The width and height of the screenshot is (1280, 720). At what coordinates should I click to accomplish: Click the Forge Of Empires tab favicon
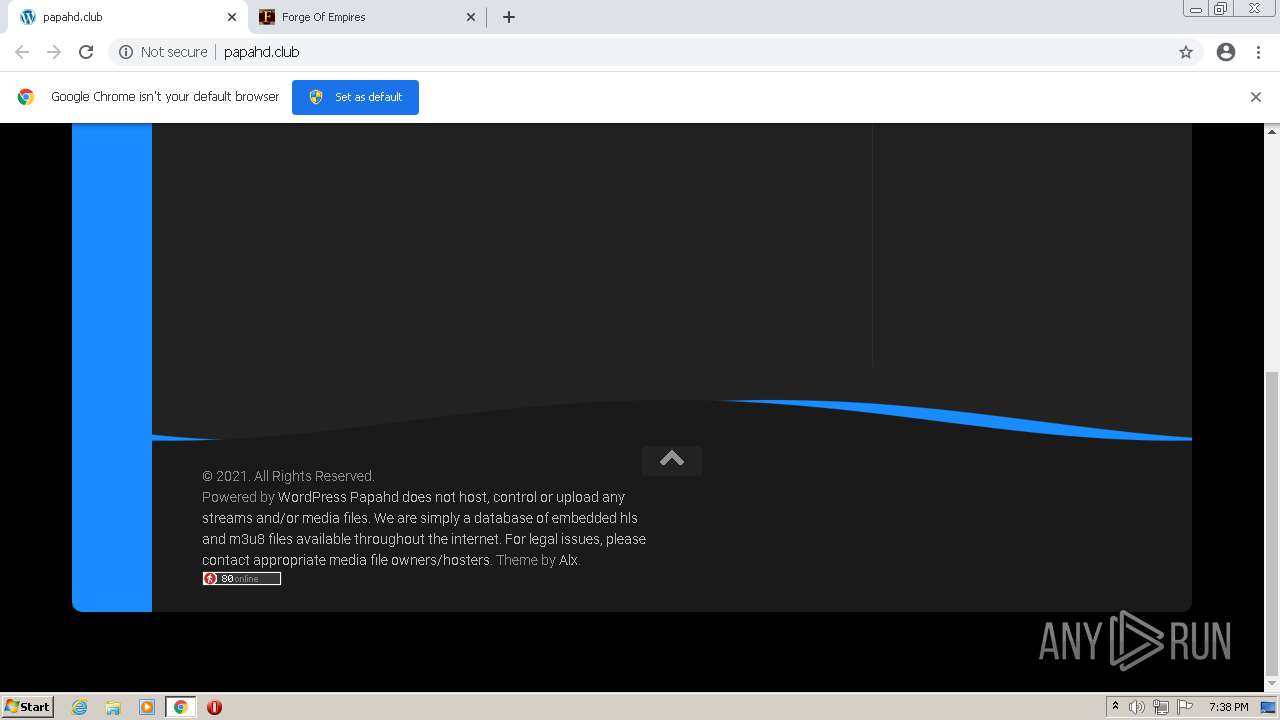coord(267,17)
